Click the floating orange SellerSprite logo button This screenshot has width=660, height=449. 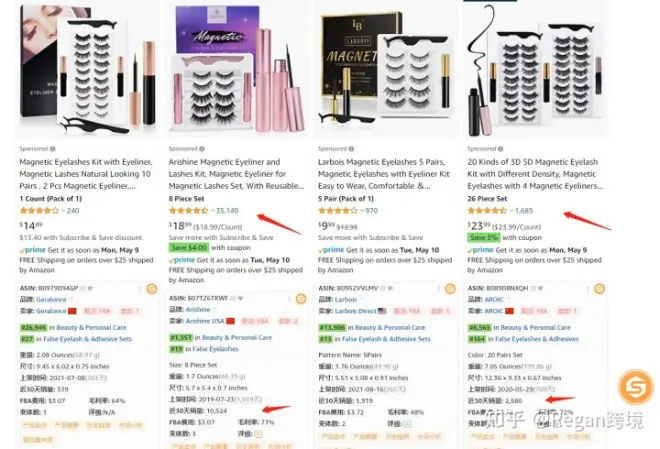pyautogui.click(x=636, y=386)
